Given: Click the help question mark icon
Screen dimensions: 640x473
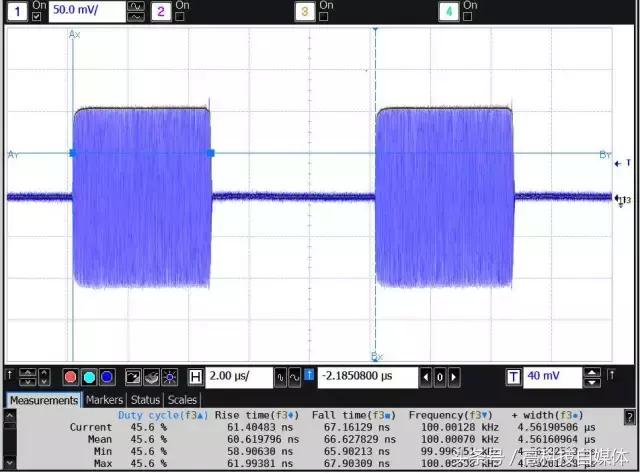Looking at the screenshot, I should click(x=629, y=417).
